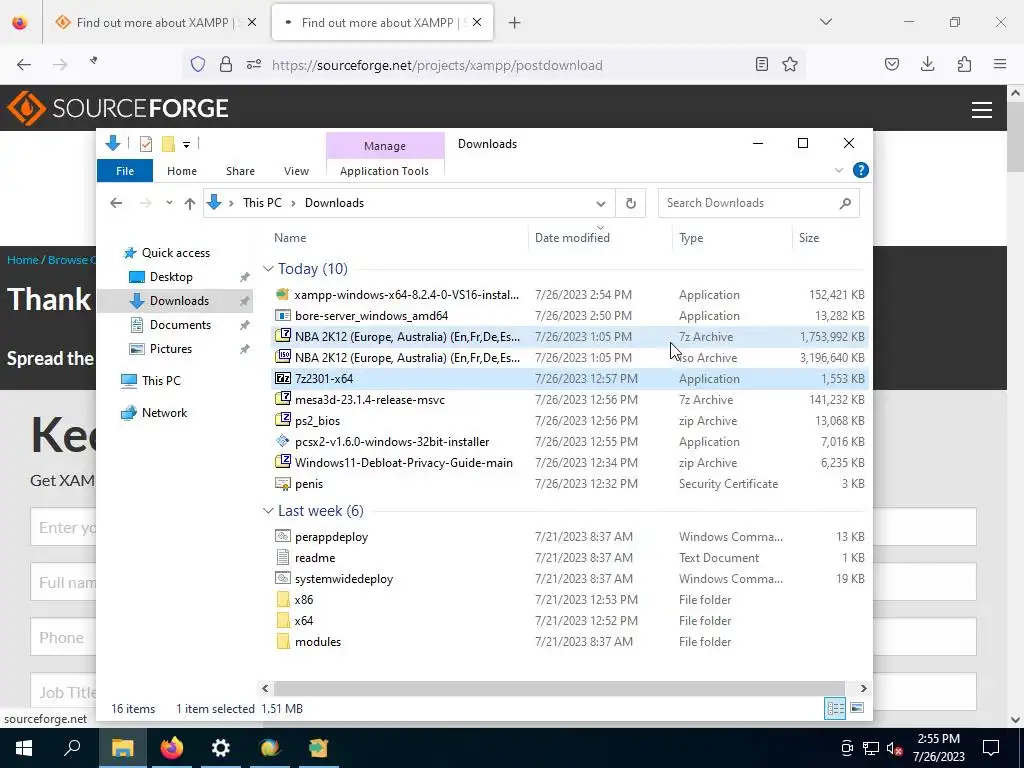Select the readme text document

(569, 558)
